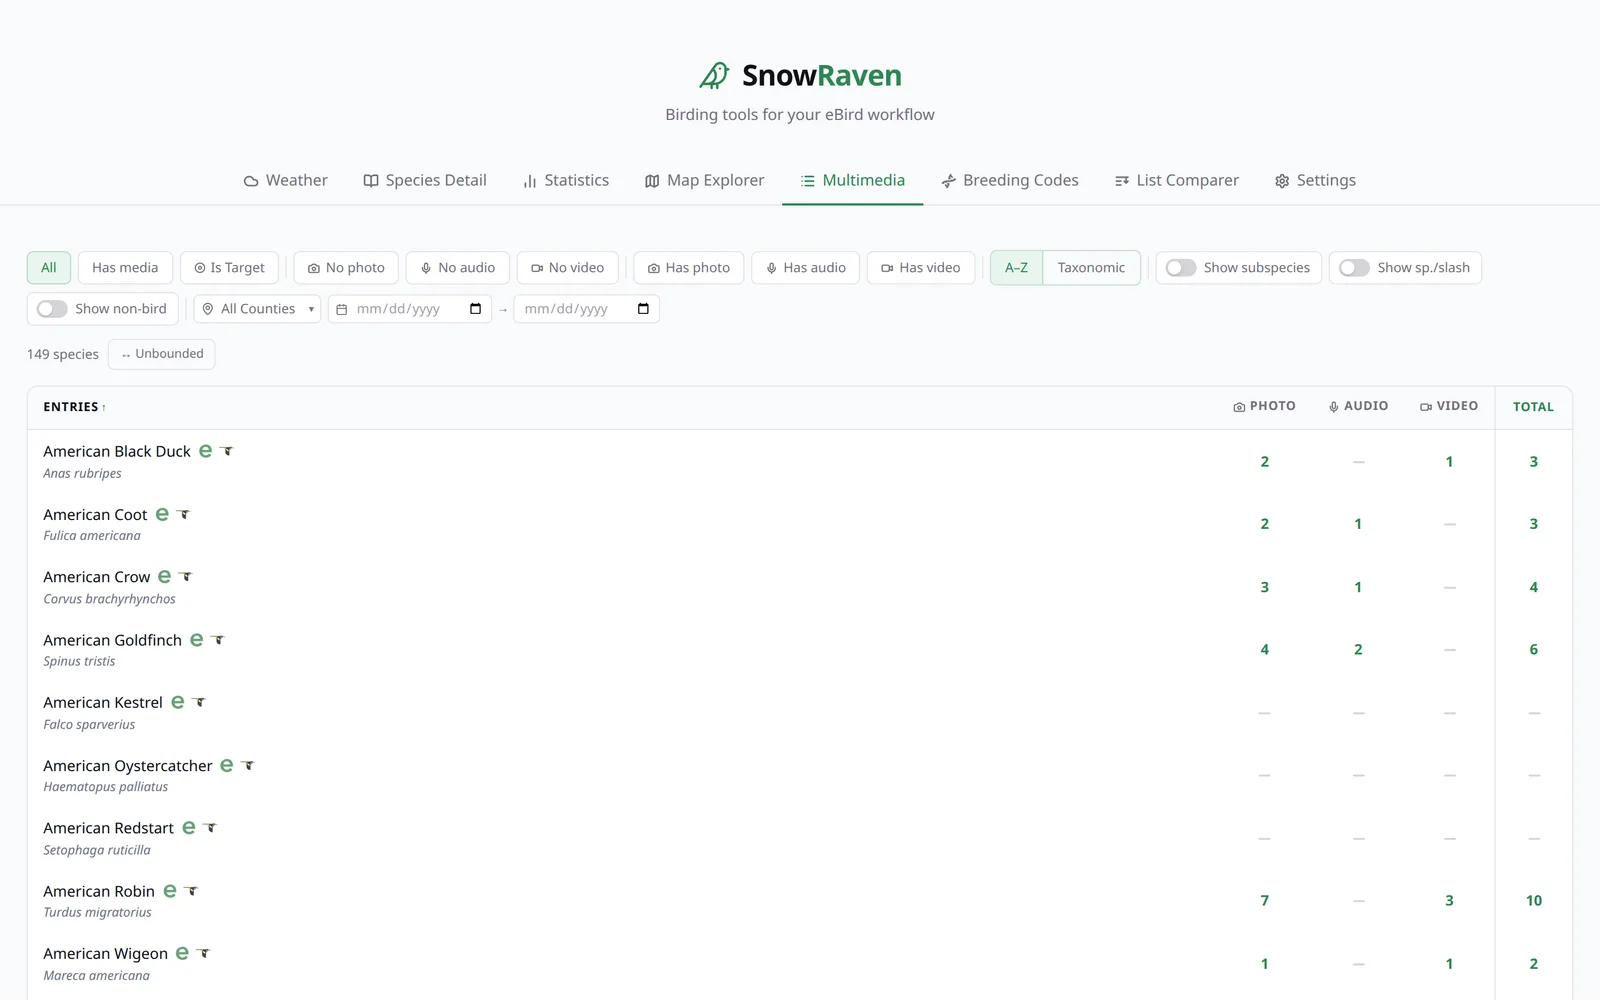1600x1000 pixels.
Task: Click the flying bird icon beside American Crow
Action: tap(186, 577)
